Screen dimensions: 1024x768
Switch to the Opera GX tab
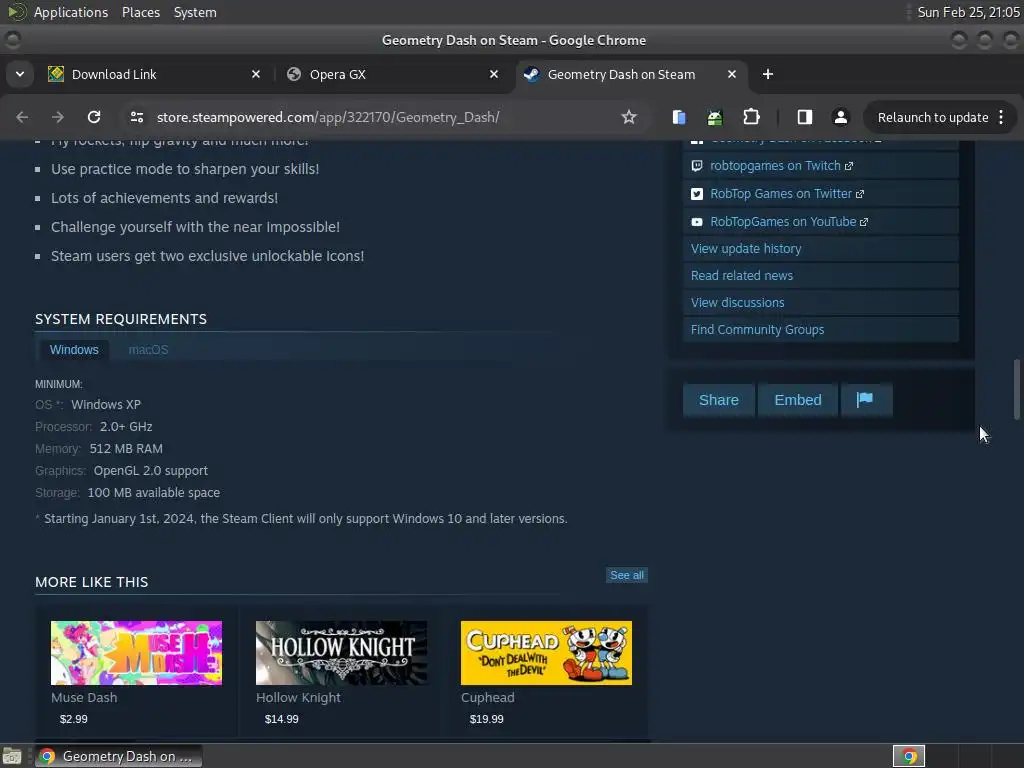click(393, 74)
